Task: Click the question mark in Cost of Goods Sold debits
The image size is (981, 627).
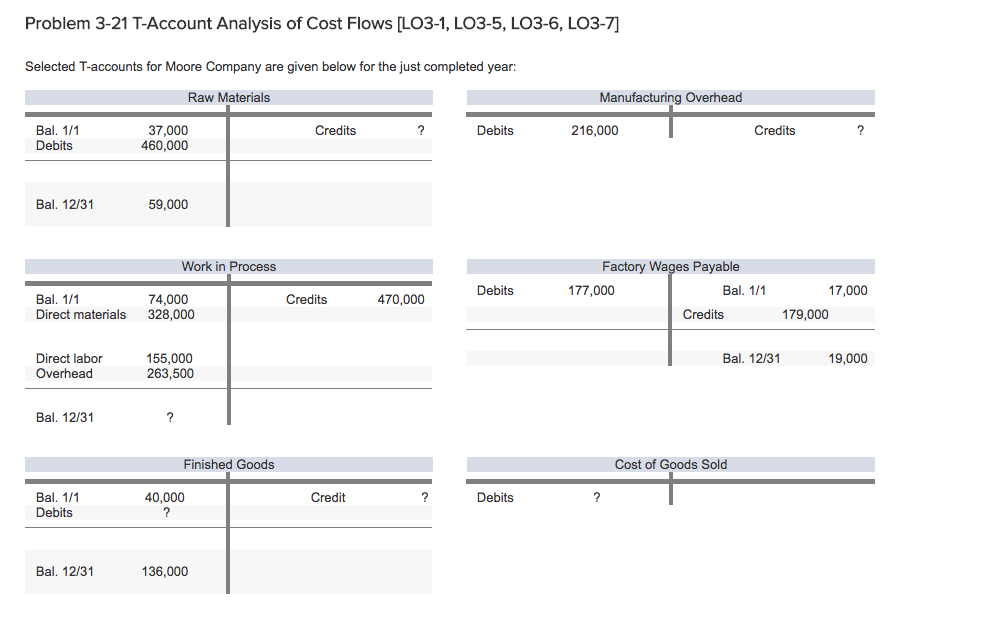Action: [x=596, y=497]
